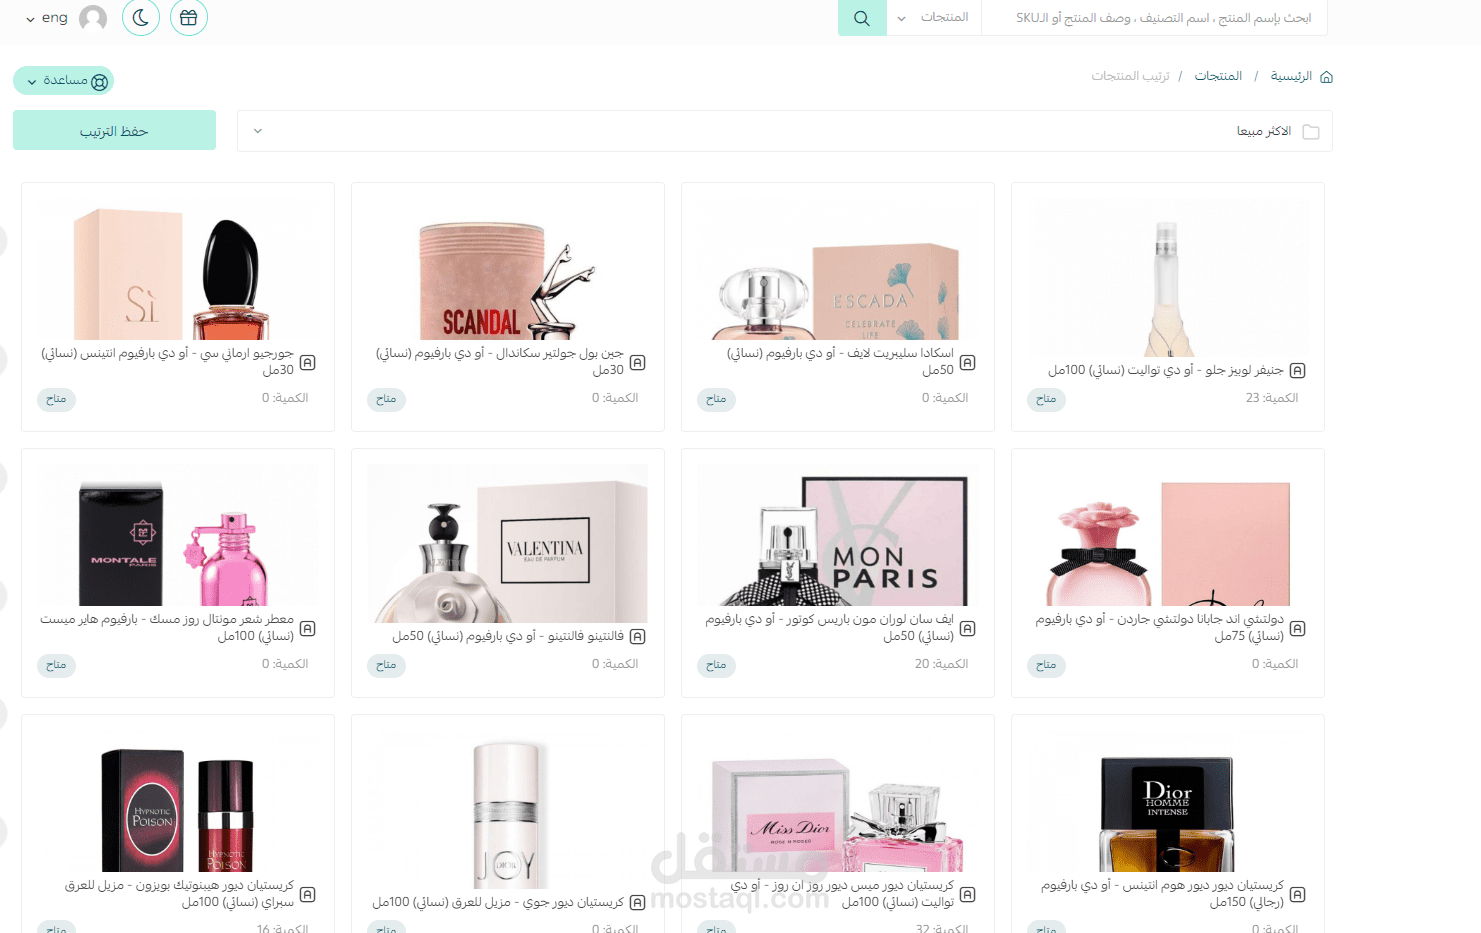Select the Hypnotic Poison product thumbnail
1481x933 pixels.
178,802
